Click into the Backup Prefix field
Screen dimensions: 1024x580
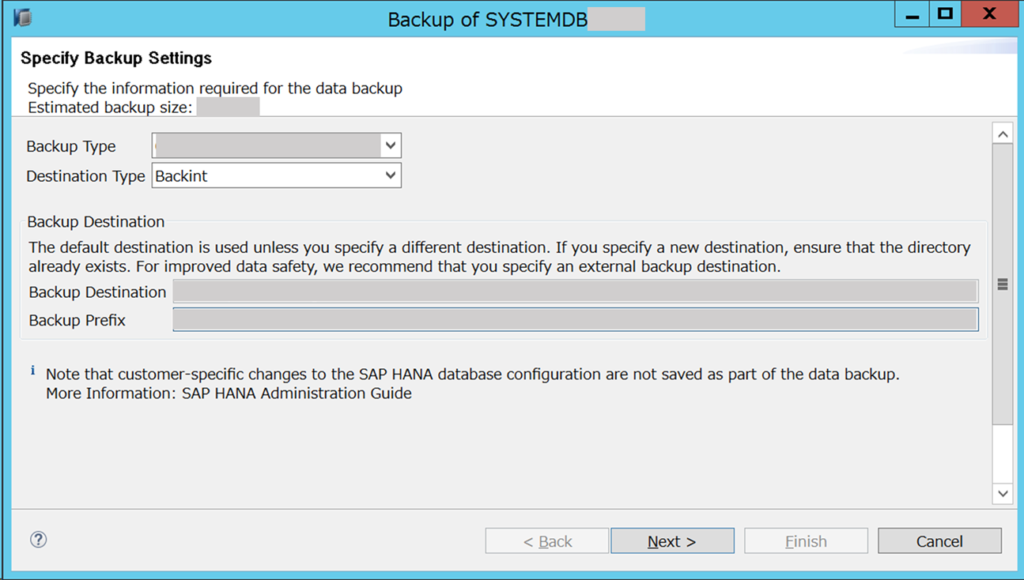coord(575,319)
